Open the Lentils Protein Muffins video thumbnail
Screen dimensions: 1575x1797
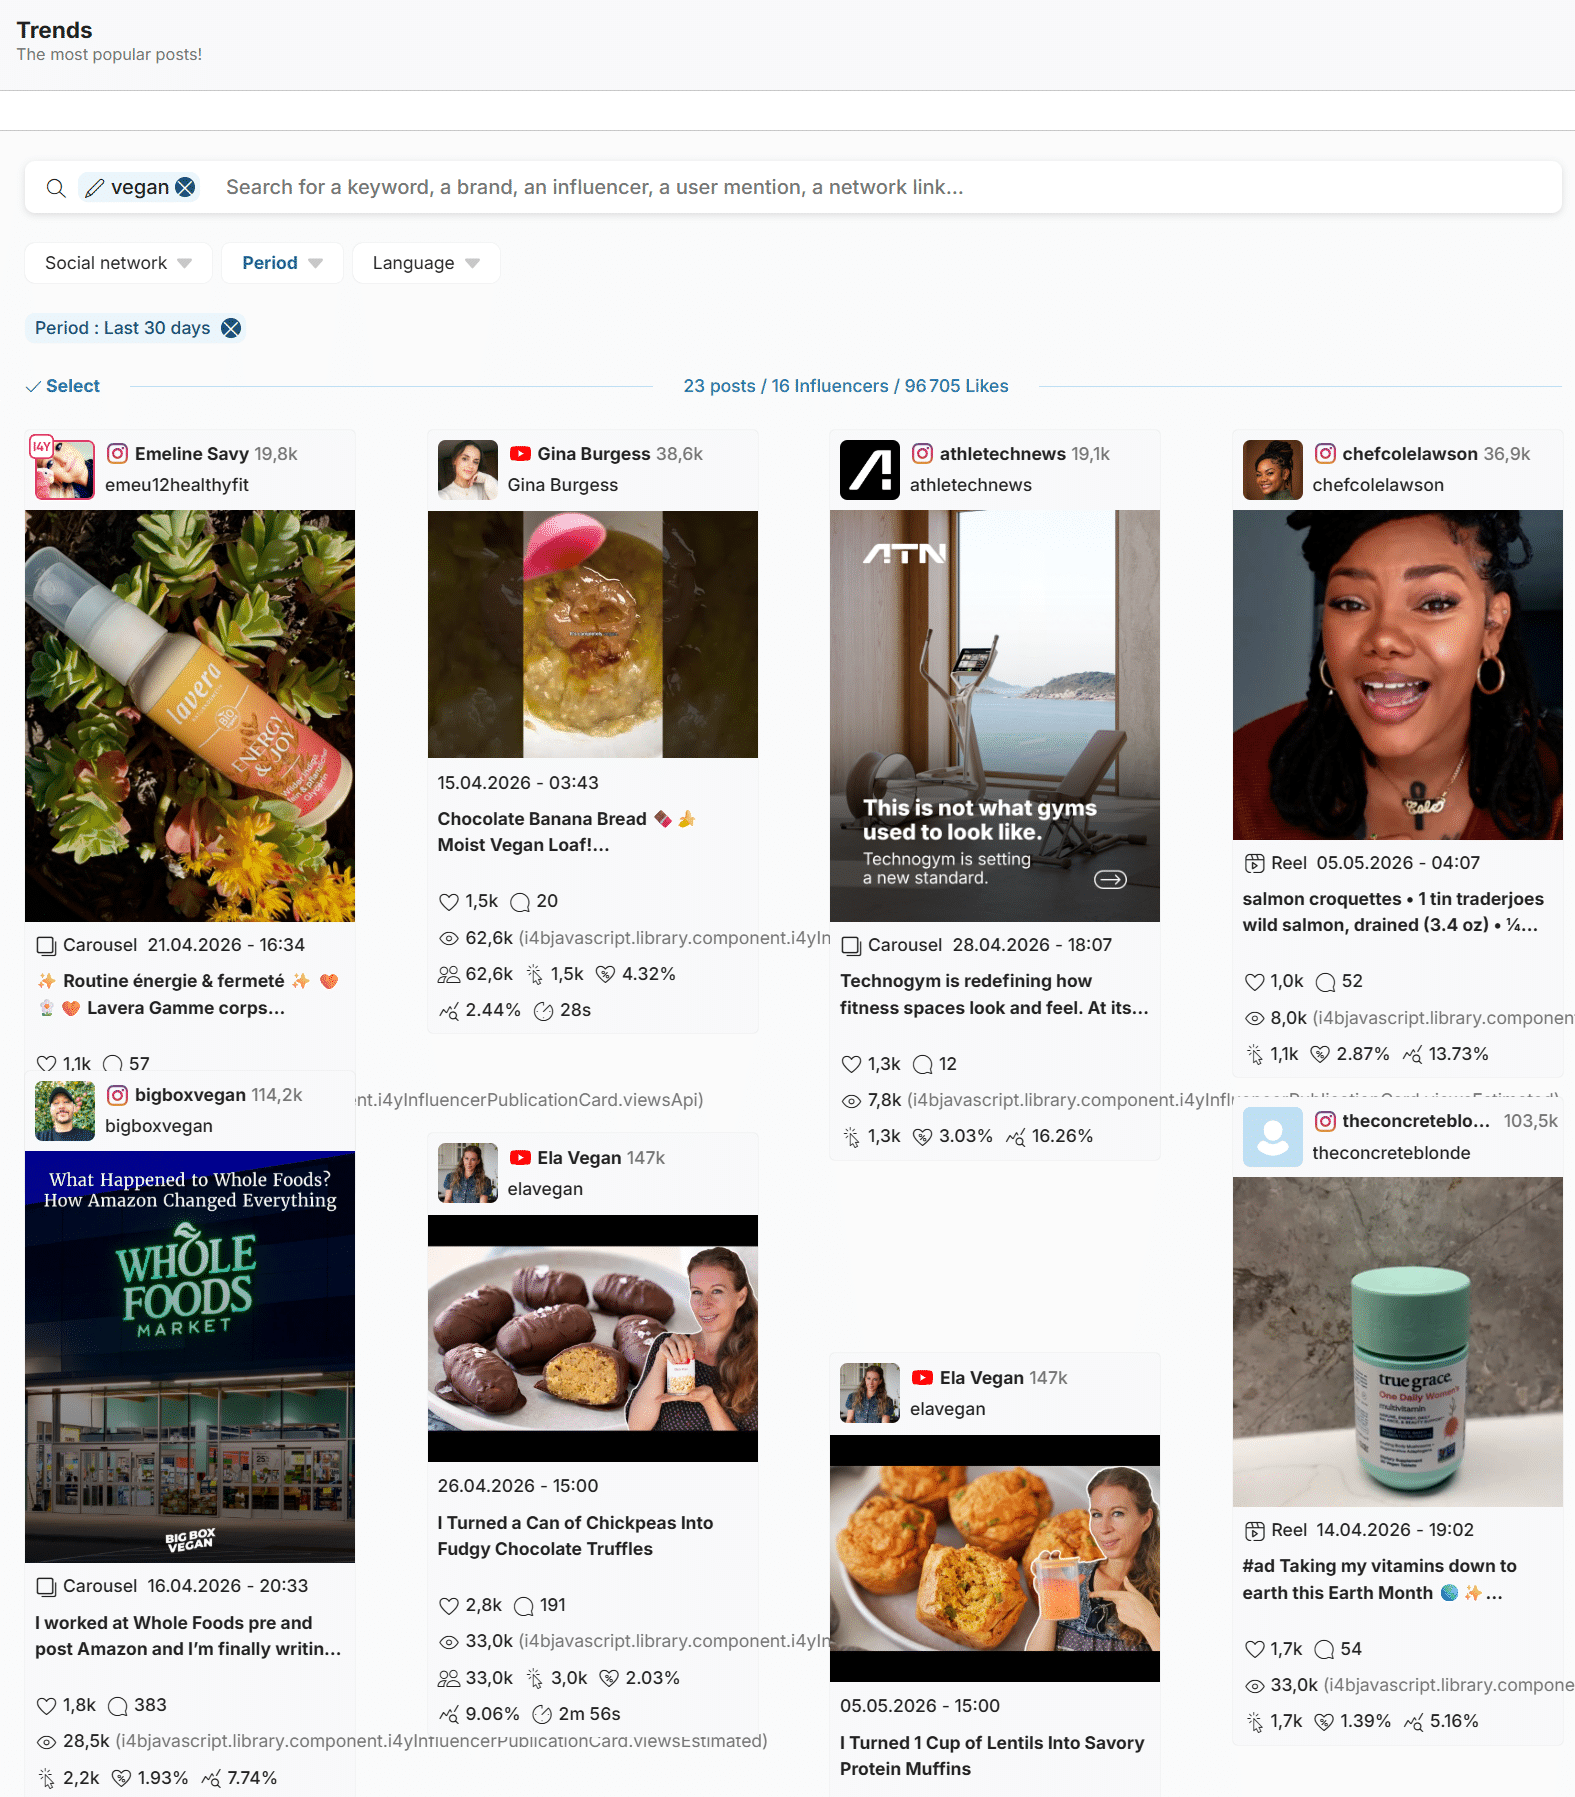[x=995, y=1559]
